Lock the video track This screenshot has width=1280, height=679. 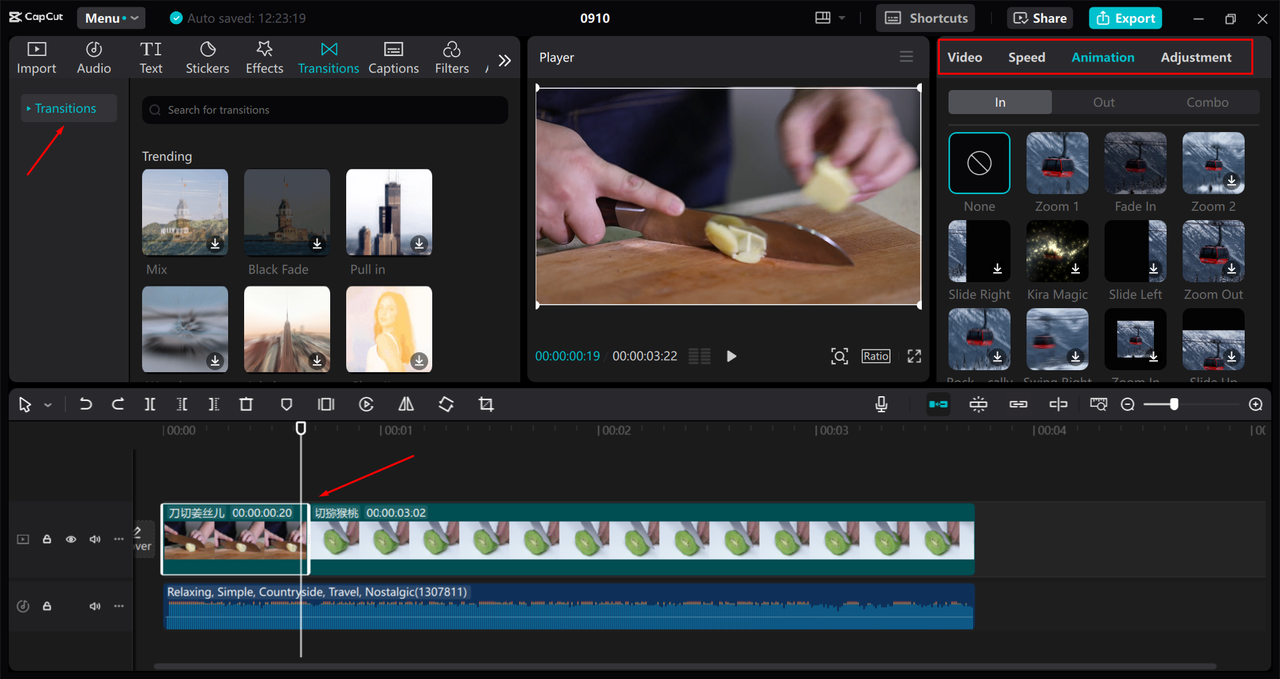[x=47, y=539]
